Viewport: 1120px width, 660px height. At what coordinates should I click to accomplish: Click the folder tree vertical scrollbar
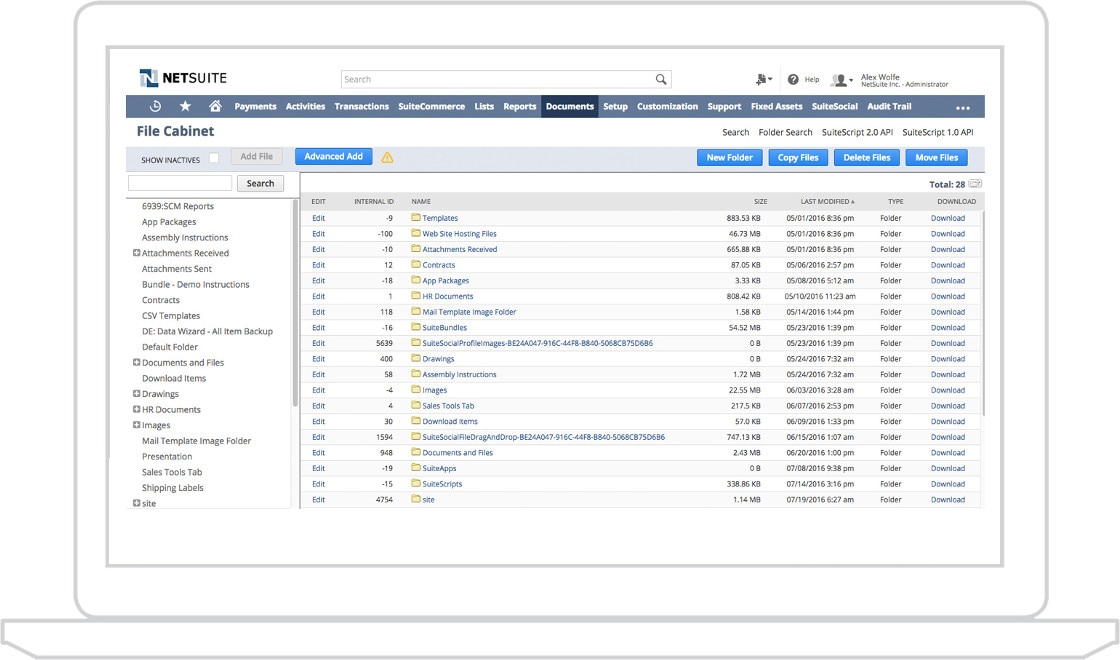295,300
